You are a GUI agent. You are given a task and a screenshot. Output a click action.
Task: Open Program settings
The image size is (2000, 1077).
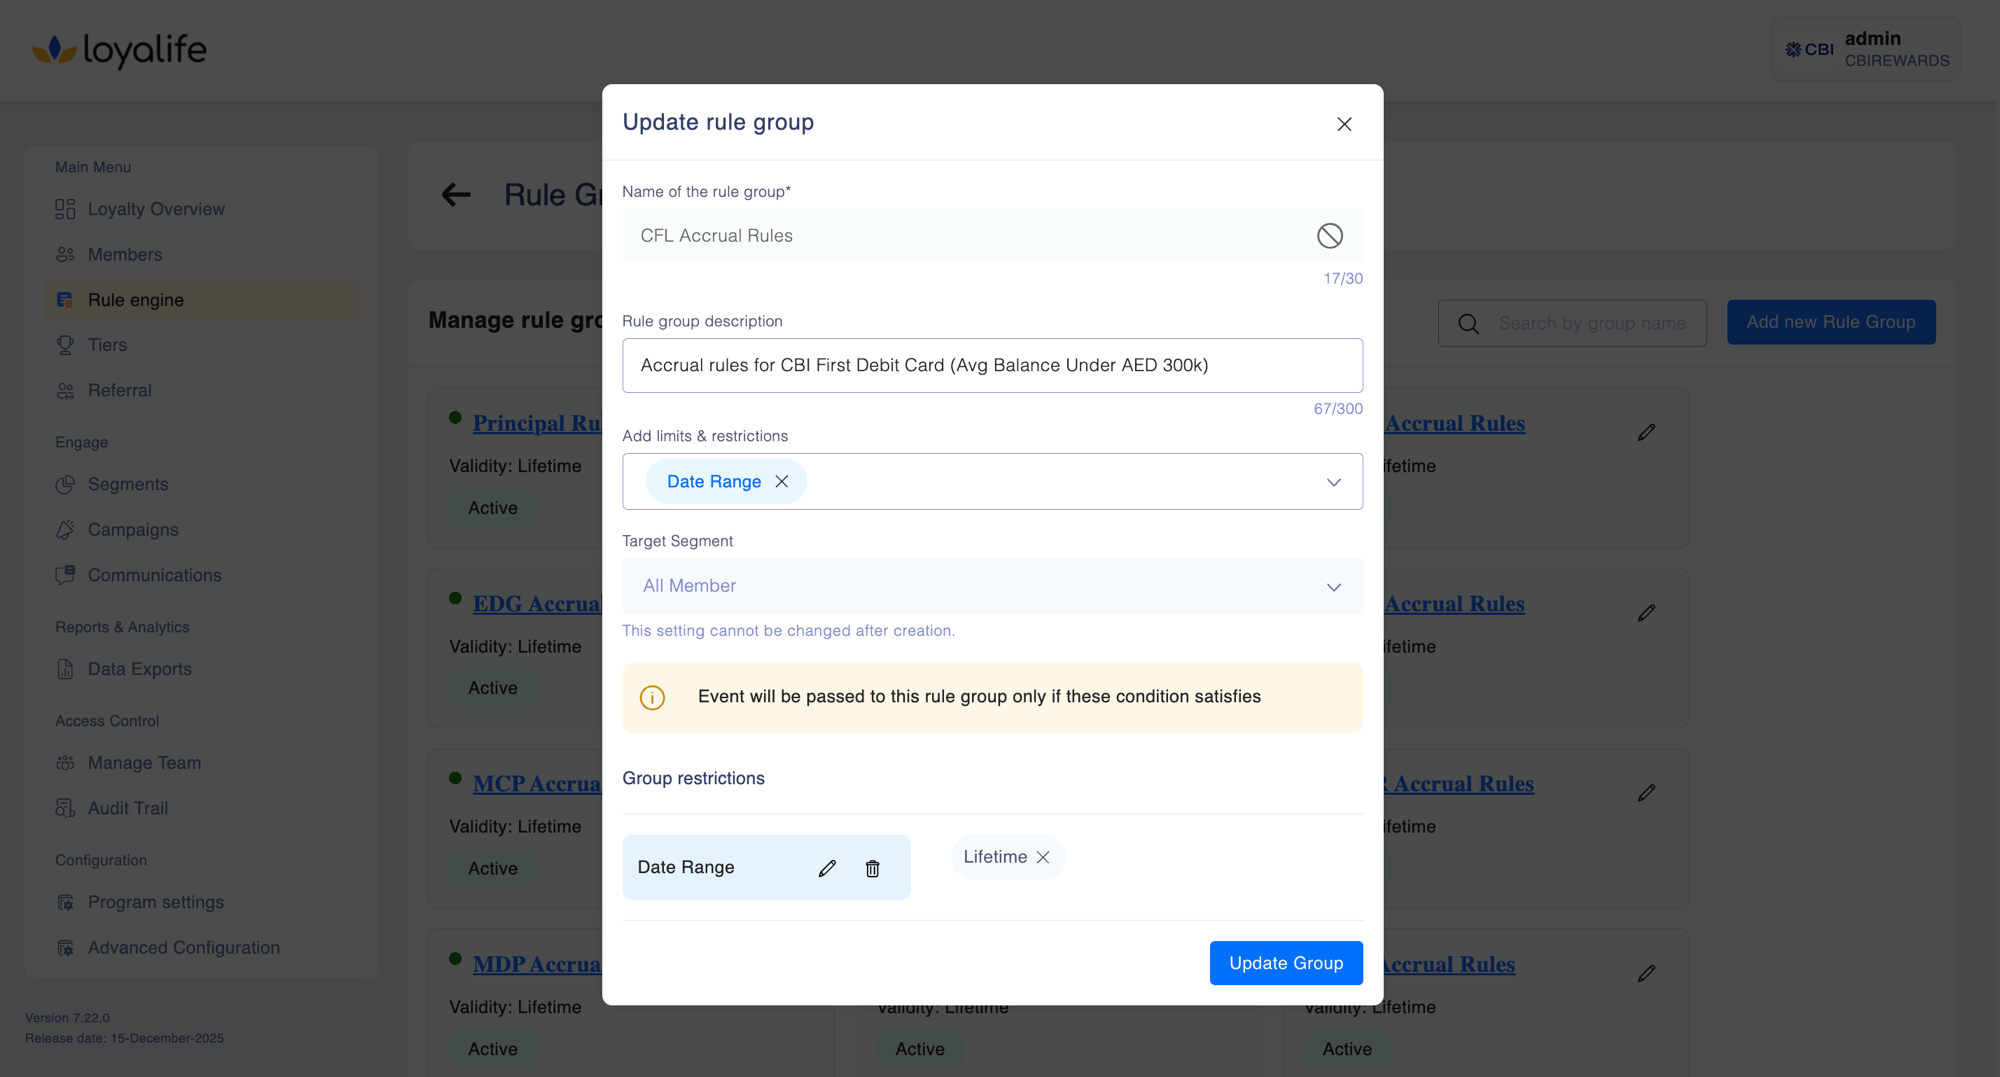pos(156,902)
